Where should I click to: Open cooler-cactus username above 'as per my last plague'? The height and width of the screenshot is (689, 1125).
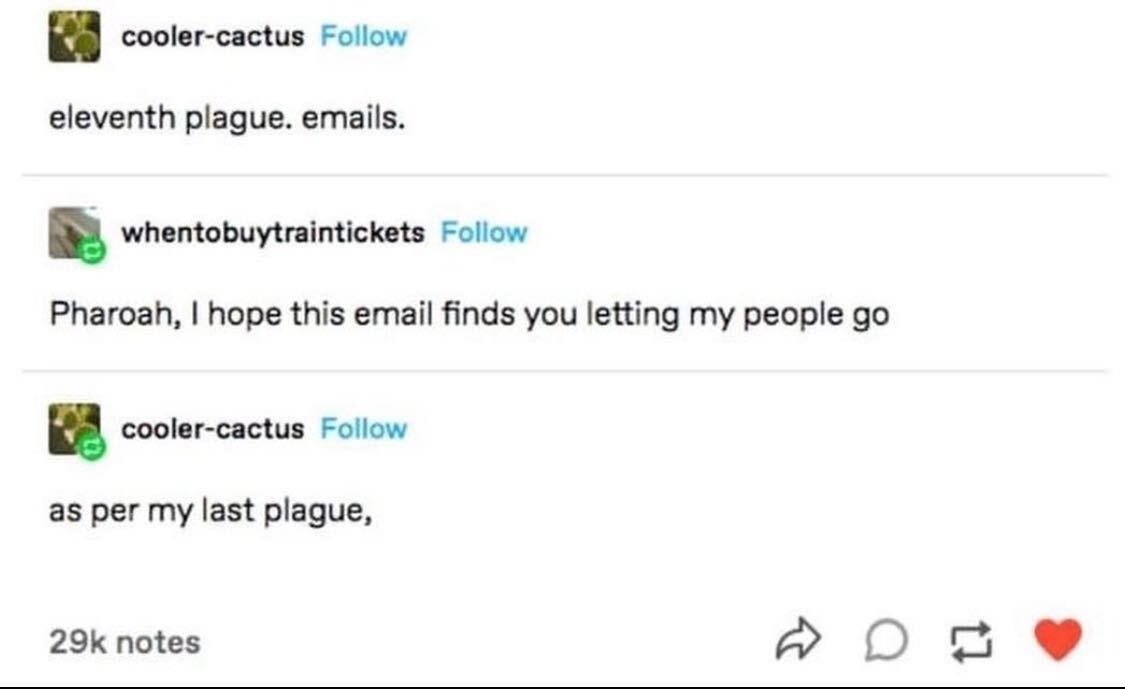(213, 428)
